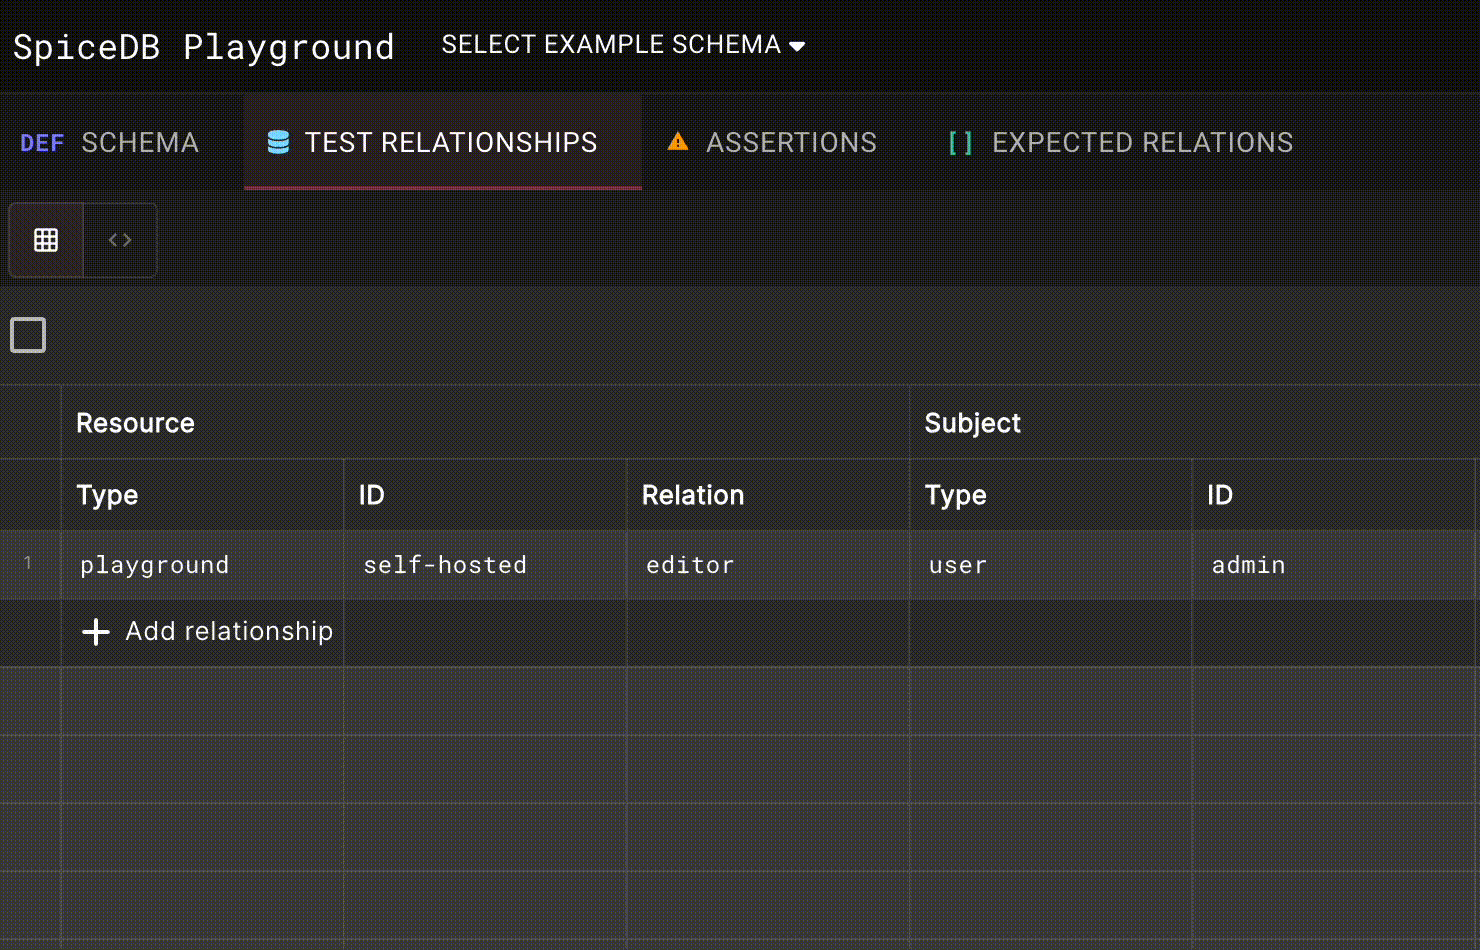
Task: Toggle the select-all relationships checkbox
Action: coord(27,335)
